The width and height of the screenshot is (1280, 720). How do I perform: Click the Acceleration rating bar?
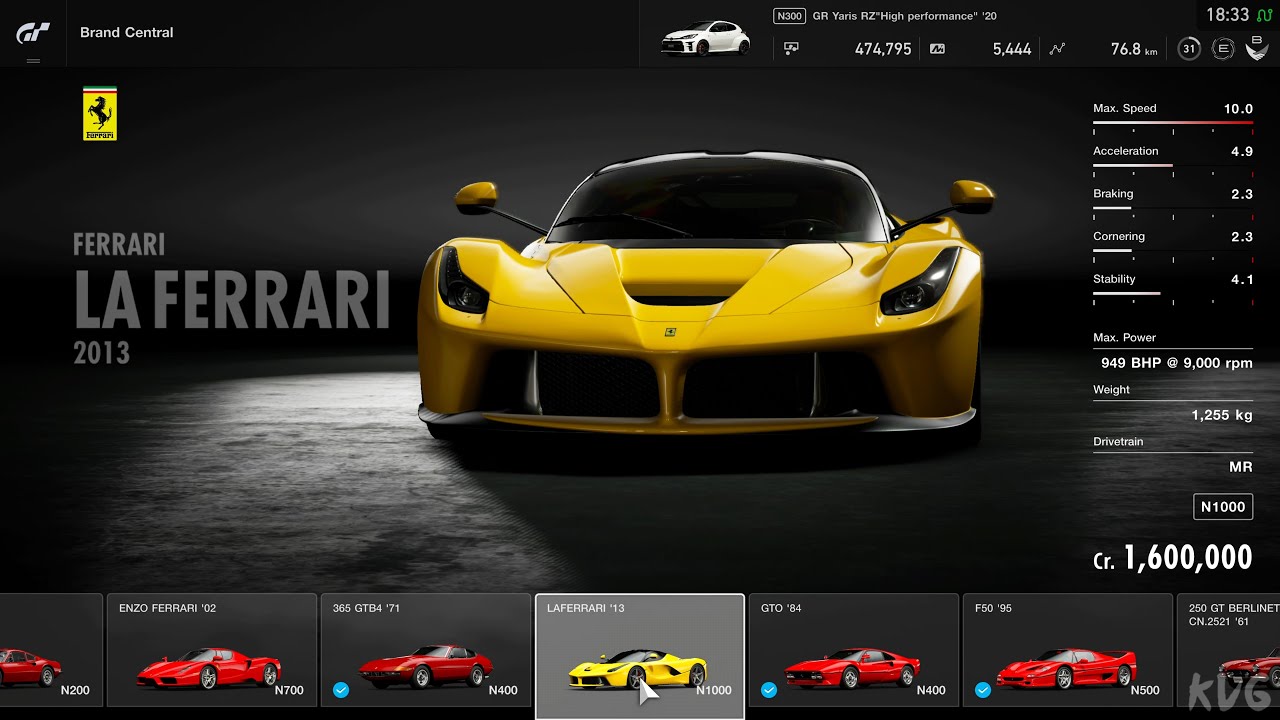click(x=1173, y=167)
